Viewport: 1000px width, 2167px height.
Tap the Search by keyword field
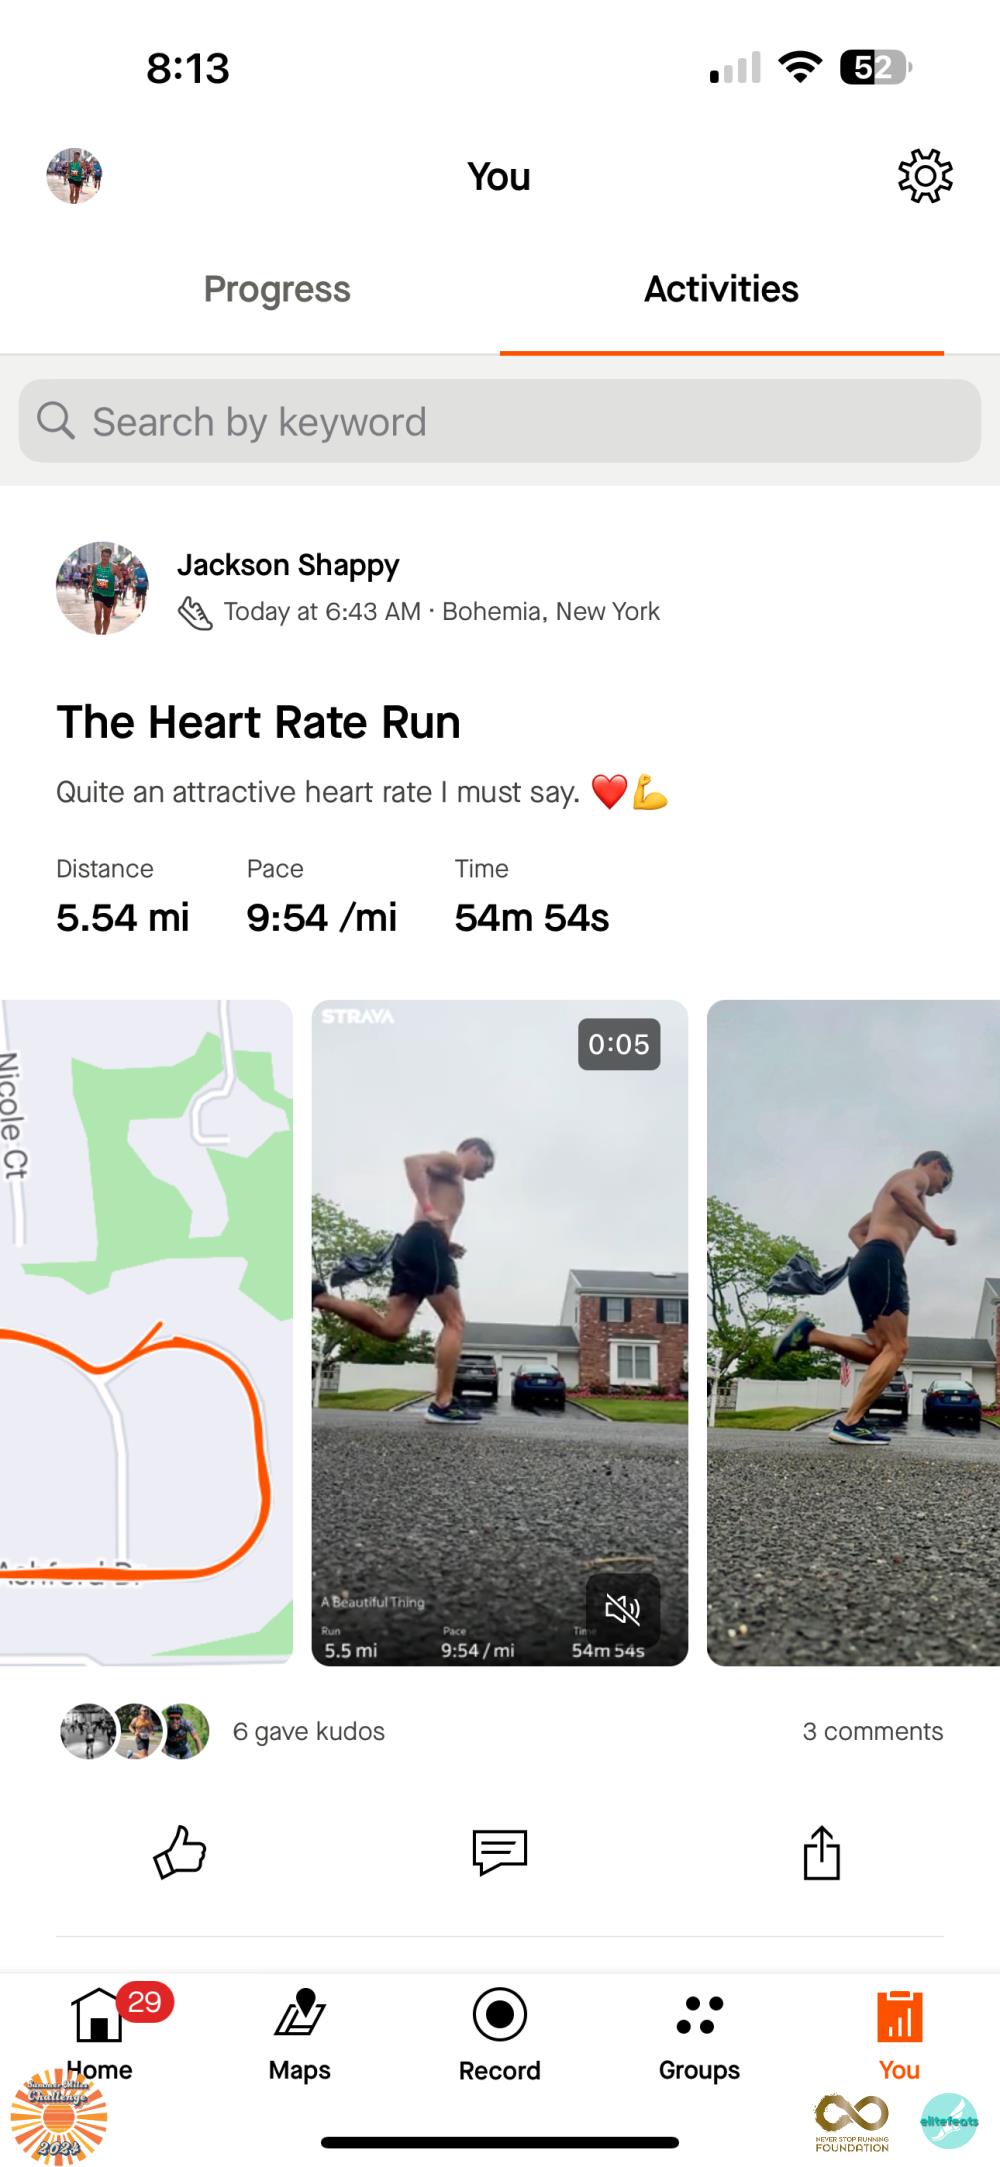coord(499,421)
